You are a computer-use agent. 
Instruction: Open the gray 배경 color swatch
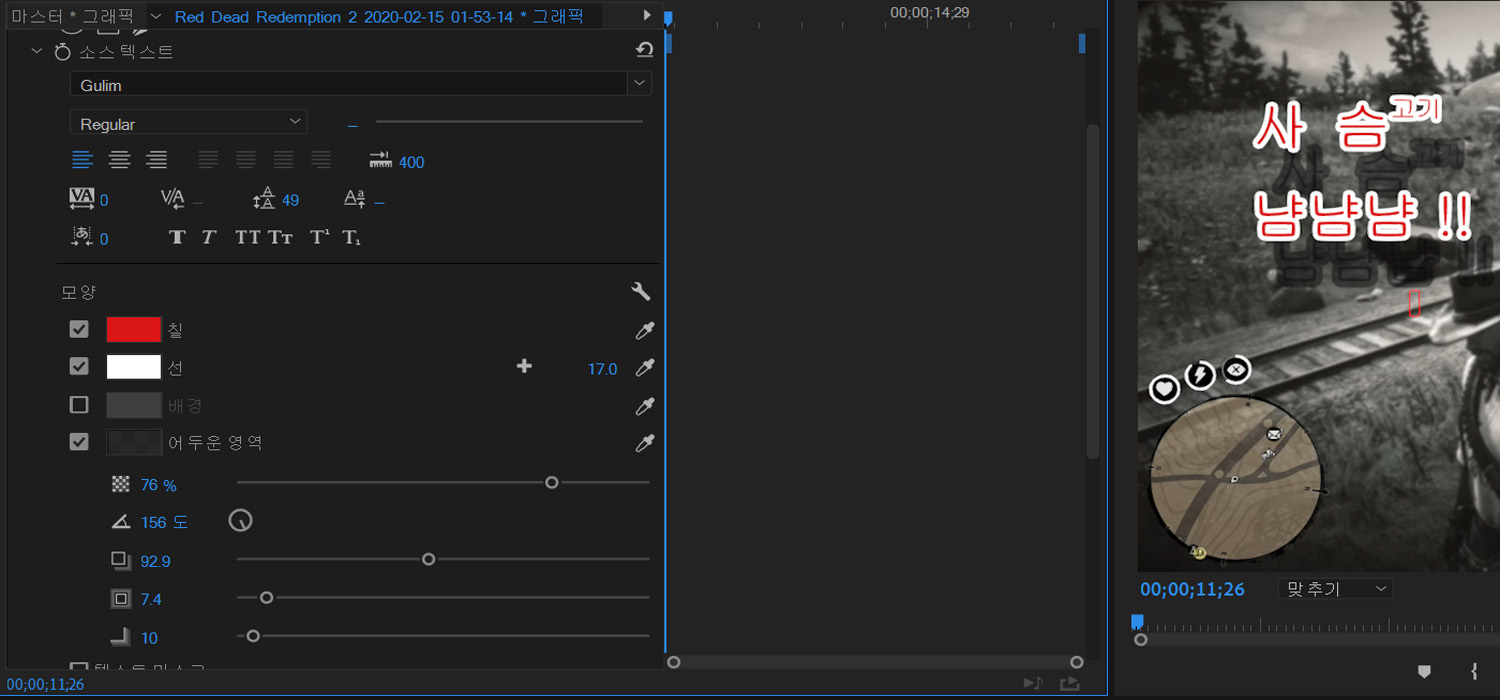pyautogui.click(x=134, y=405)
